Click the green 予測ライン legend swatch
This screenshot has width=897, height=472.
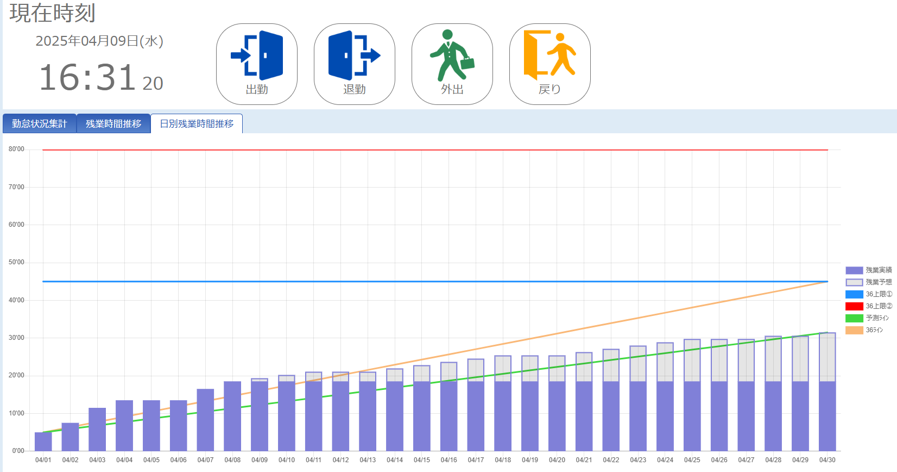click(x=854, y=318)
